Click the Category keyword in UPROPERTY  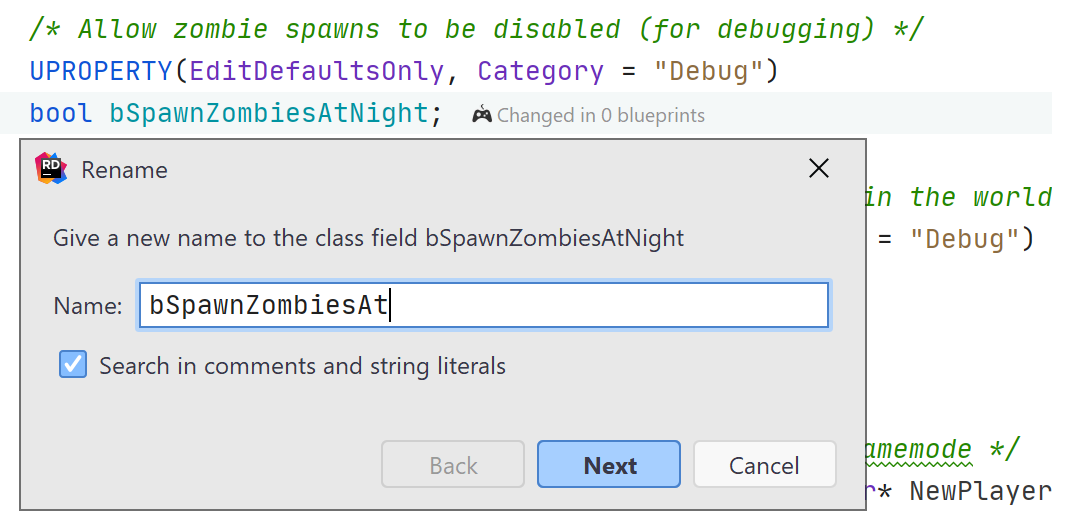[540, 71]
